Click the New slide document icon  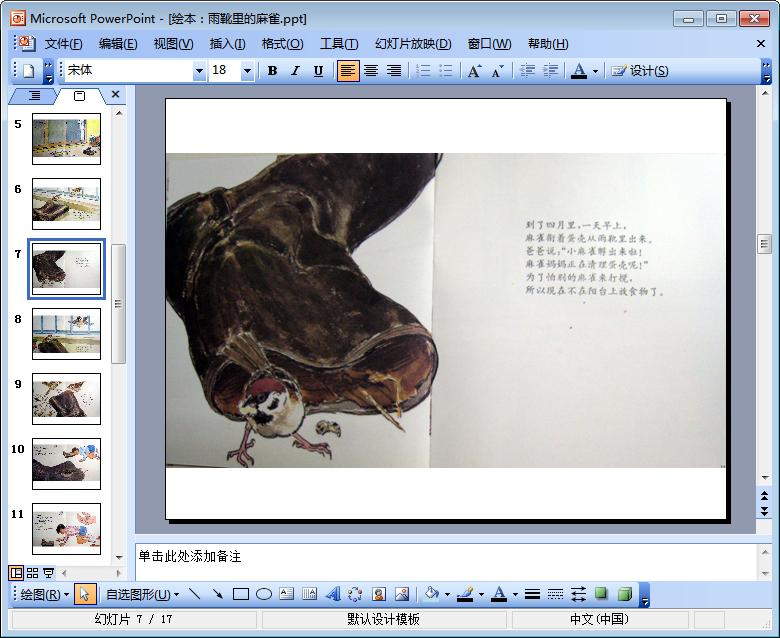28,71
